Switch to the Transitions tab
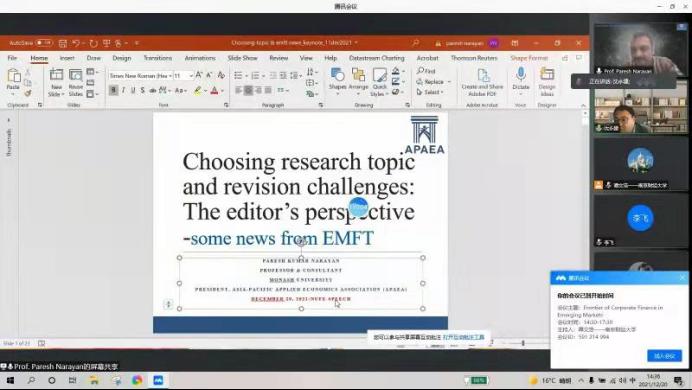Image resolution: width=692 pixels, height=390 pixels. [158, 58]
